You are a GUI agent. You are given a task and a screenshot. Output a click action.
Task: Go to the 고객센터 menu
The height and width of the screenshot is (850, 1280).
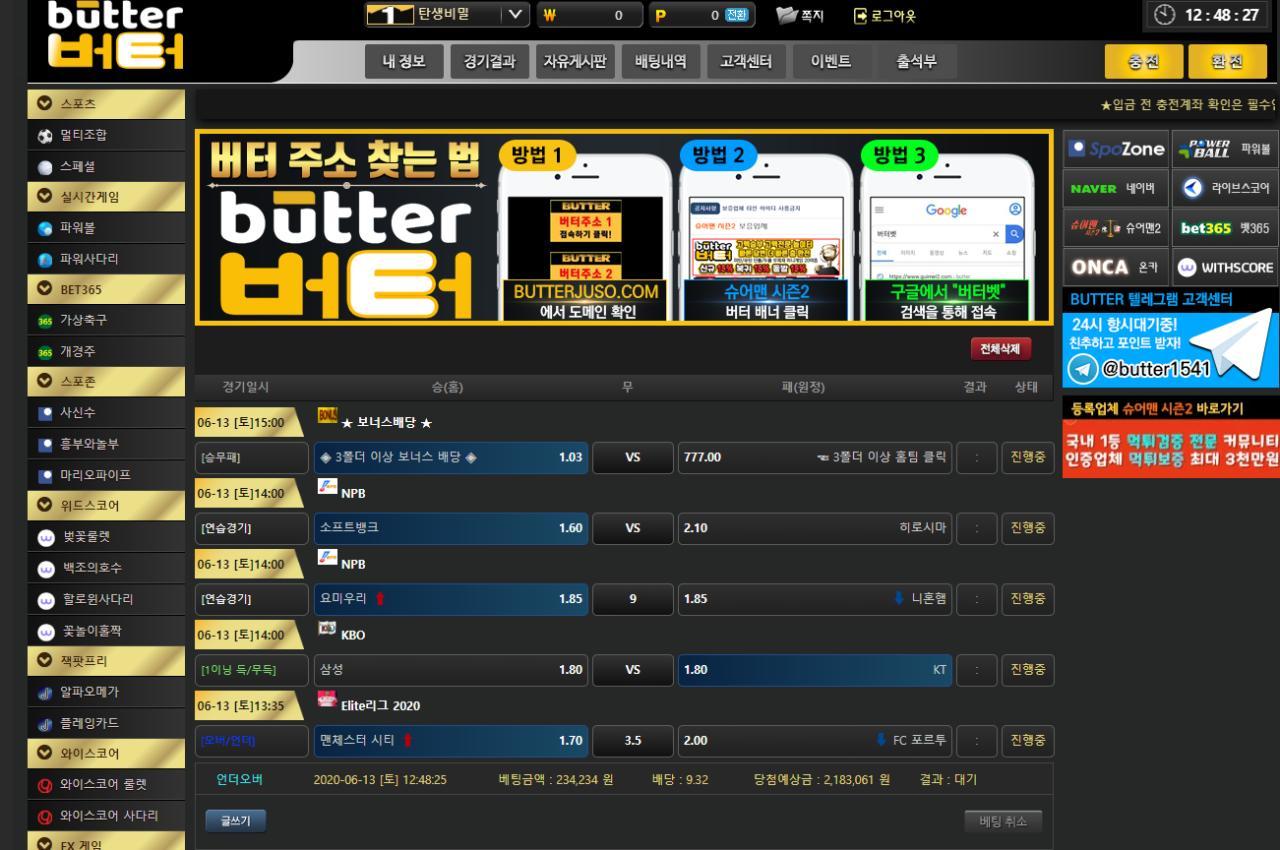coord(746,62)
